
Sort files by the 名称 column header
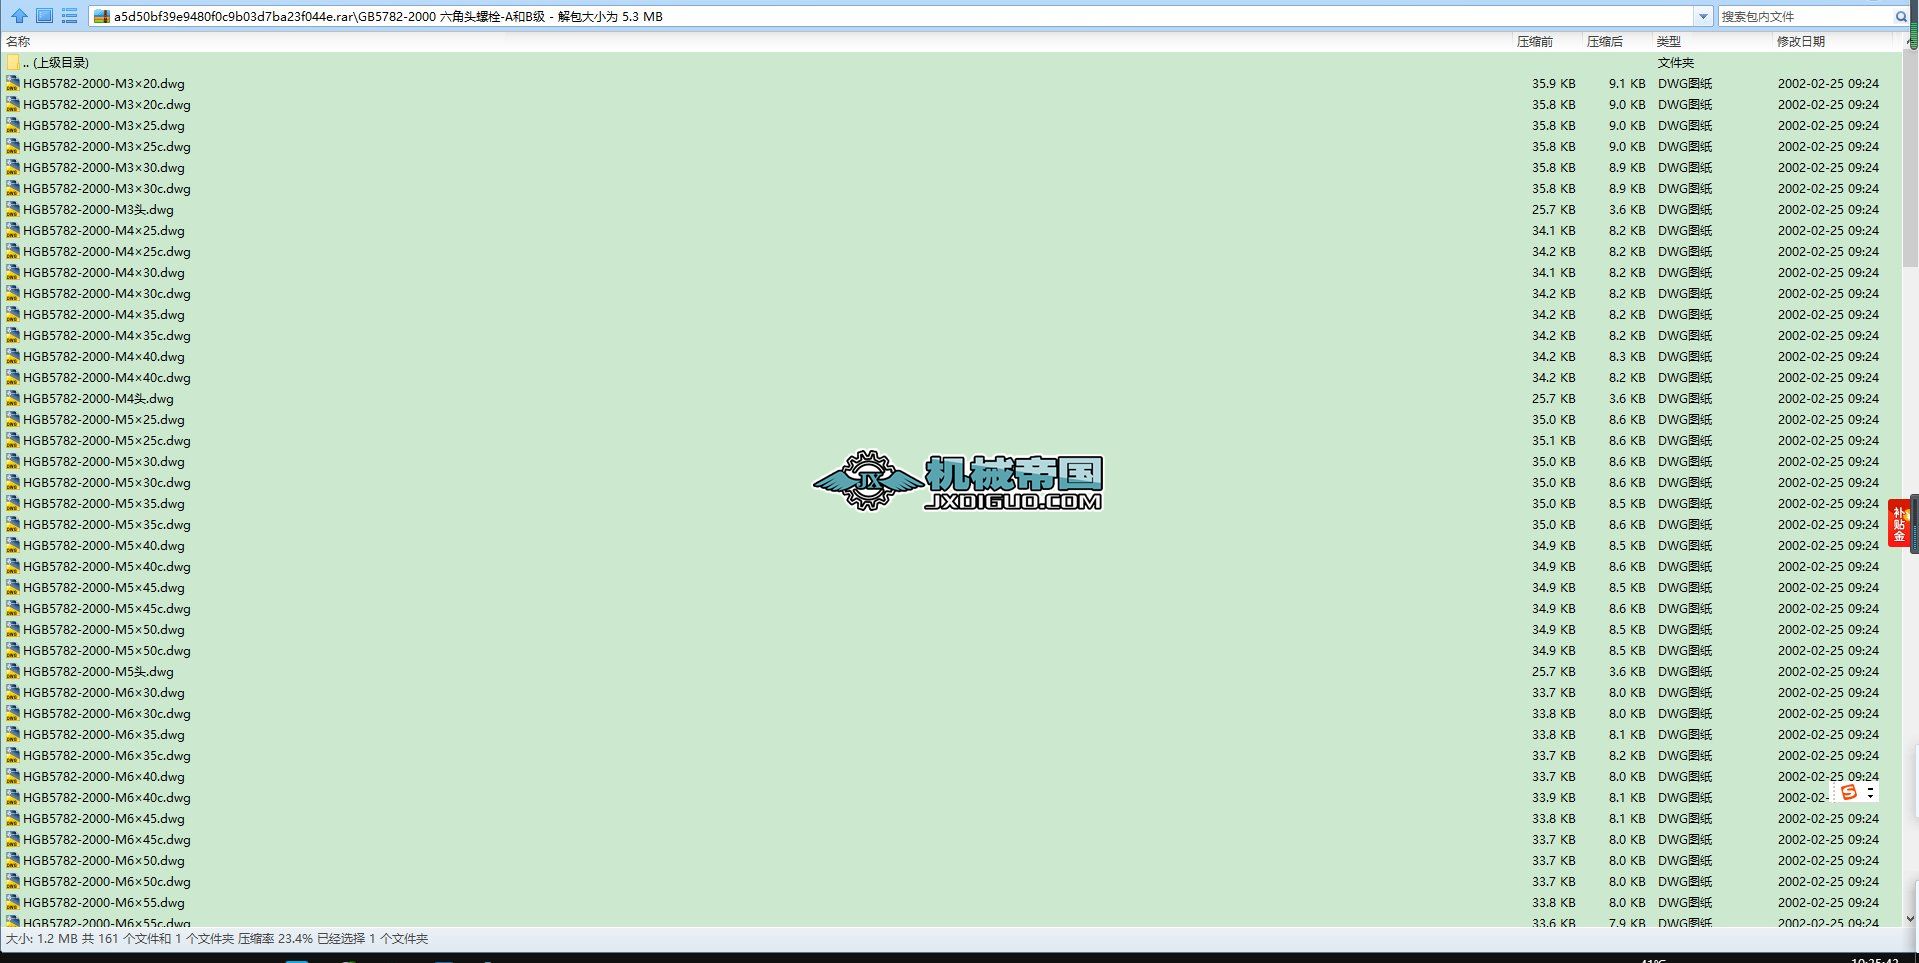pos(17,41)
